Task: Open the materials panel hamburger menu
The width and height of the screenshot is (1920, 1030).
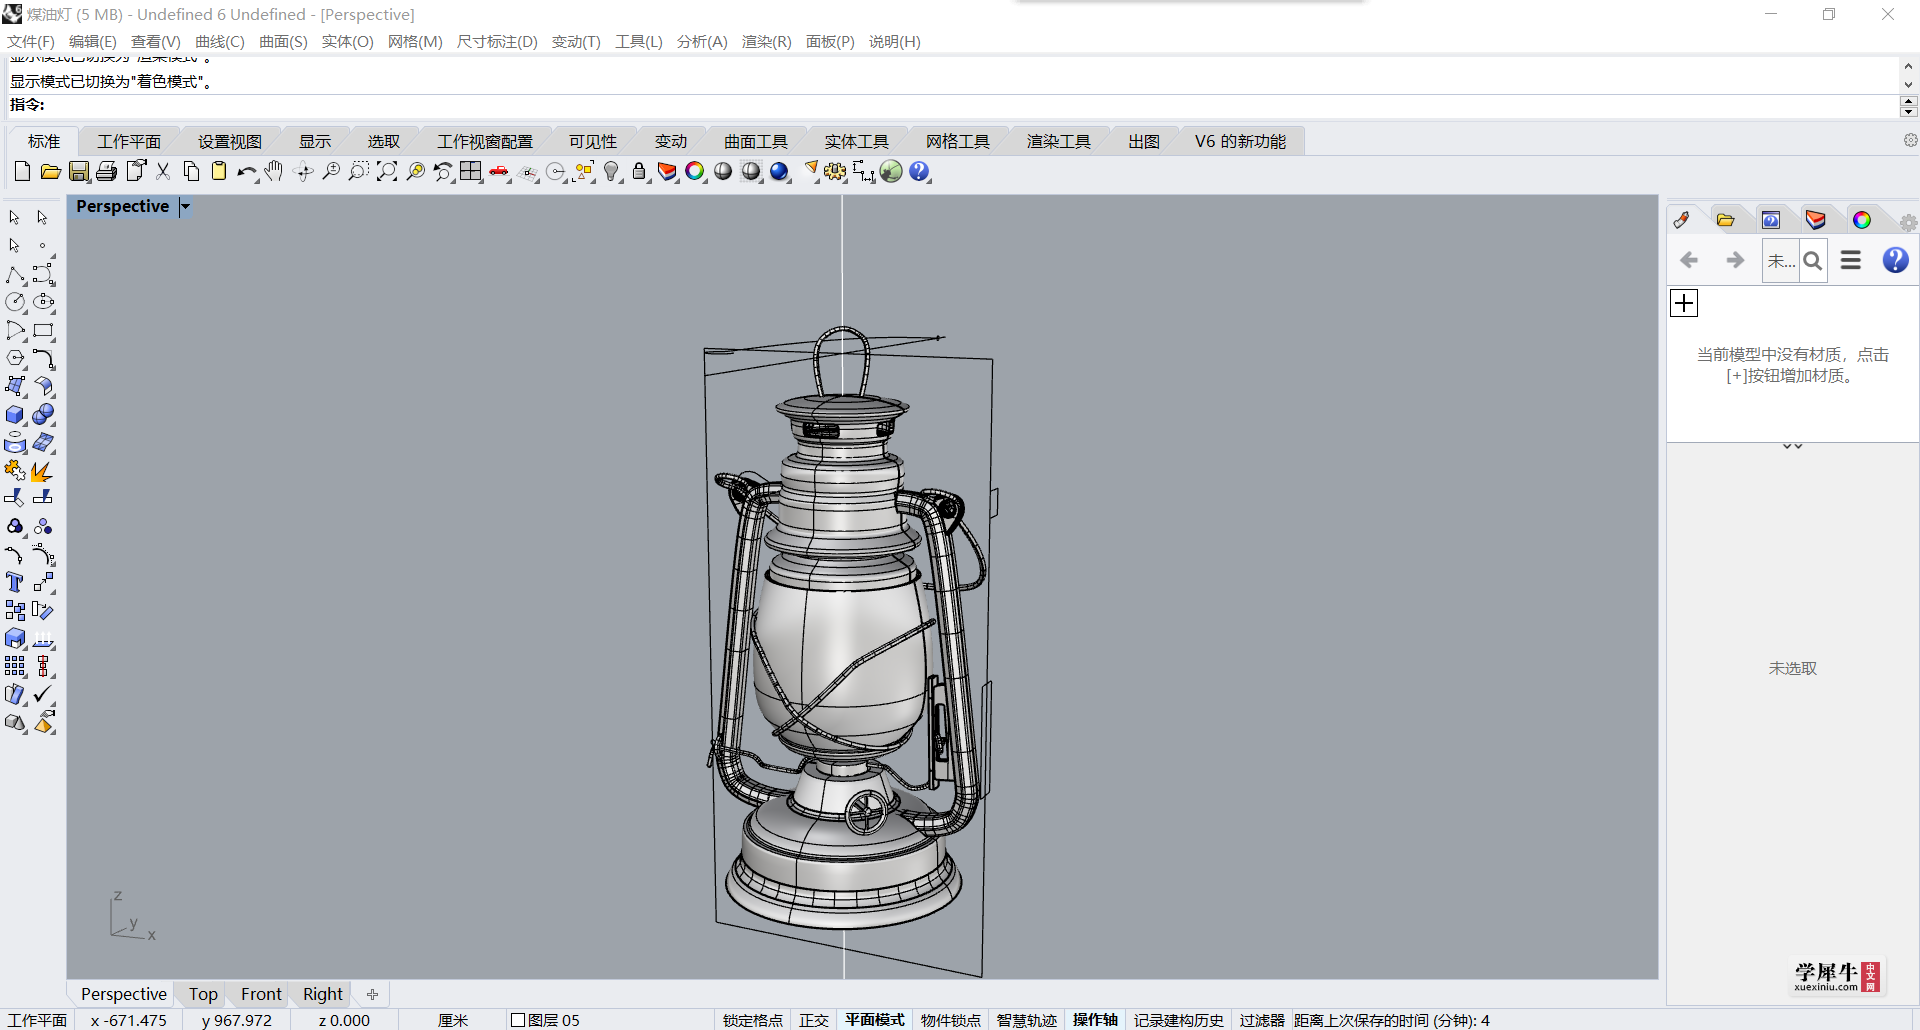Action: point(1851,260)
